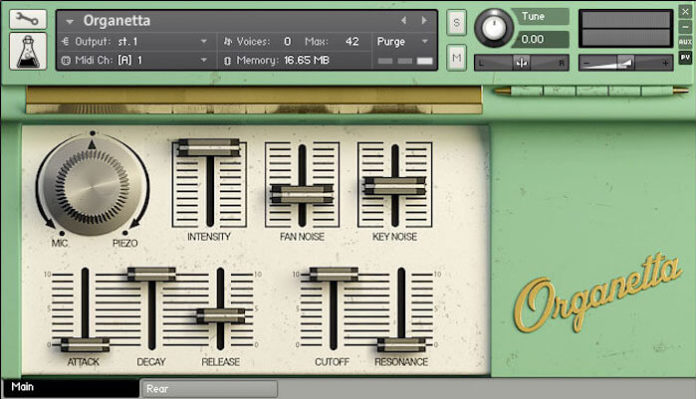The height and width of the screenshot is (399, 696).
Task: Click the FAN NOISE fader handle
Action: pos(302,194)
